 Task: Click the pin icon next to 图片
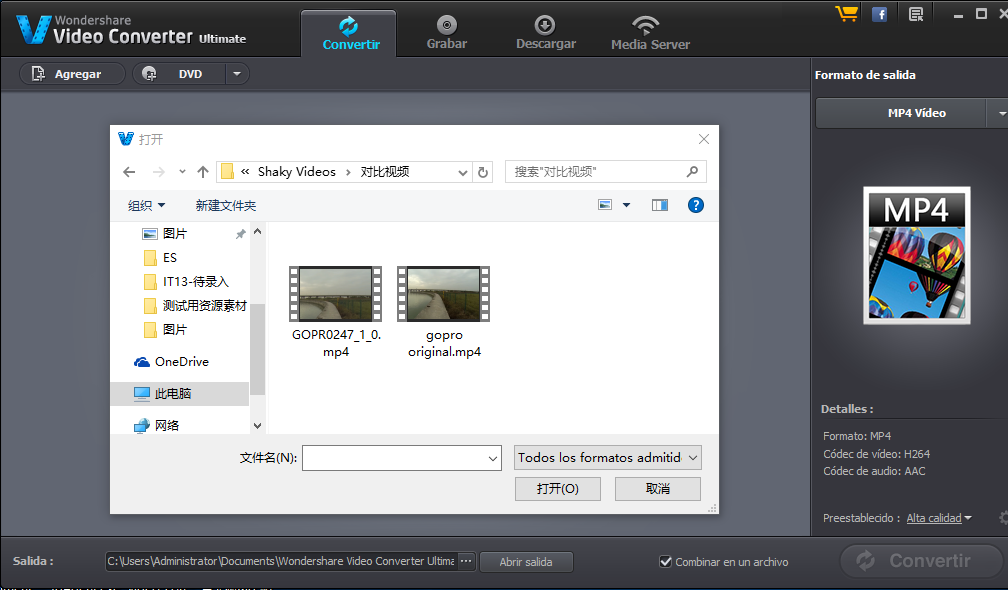click(x=240, y=234)
